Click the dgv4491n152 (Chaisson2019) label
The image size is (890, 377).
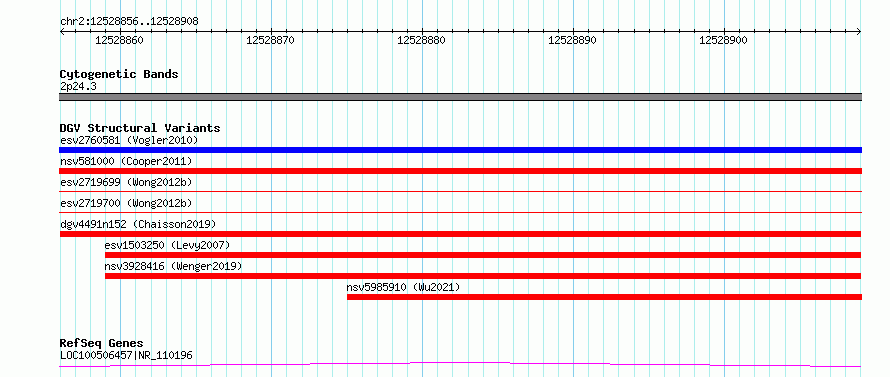click(x=138, y=224)
